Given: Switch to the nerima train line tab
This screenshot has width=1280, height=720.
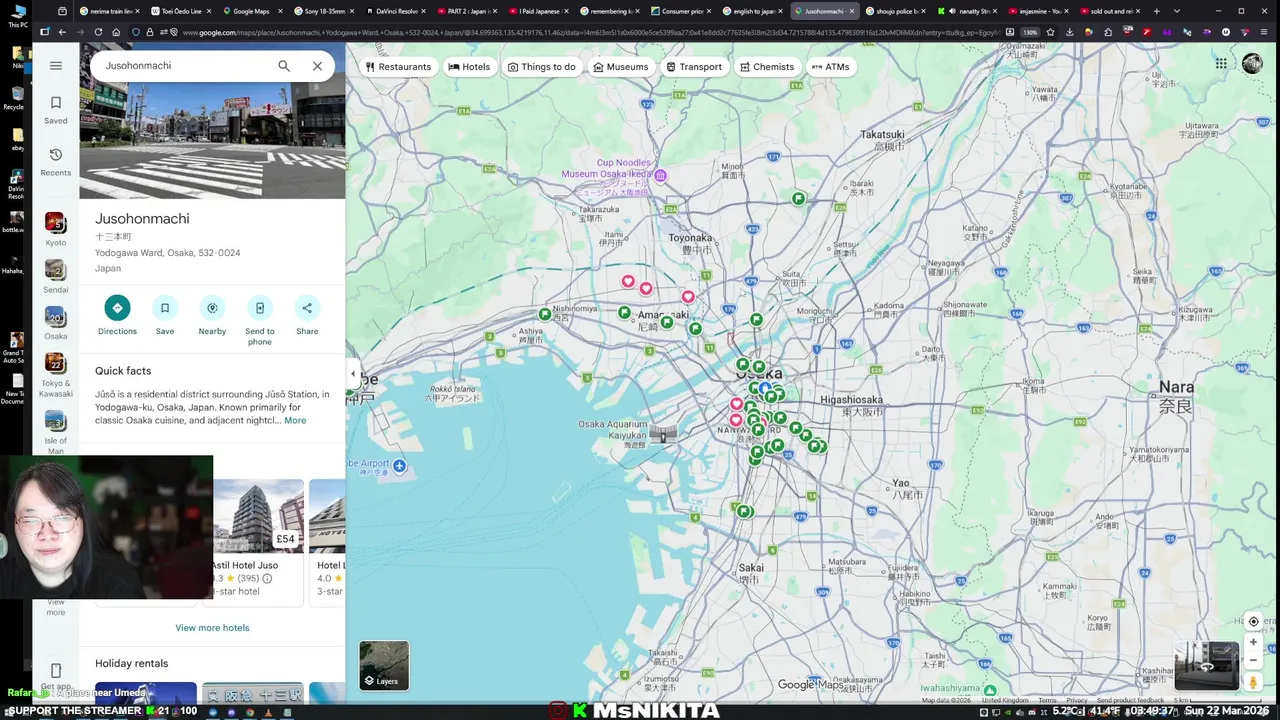Looking at the screenshot, I should (110, 11).
